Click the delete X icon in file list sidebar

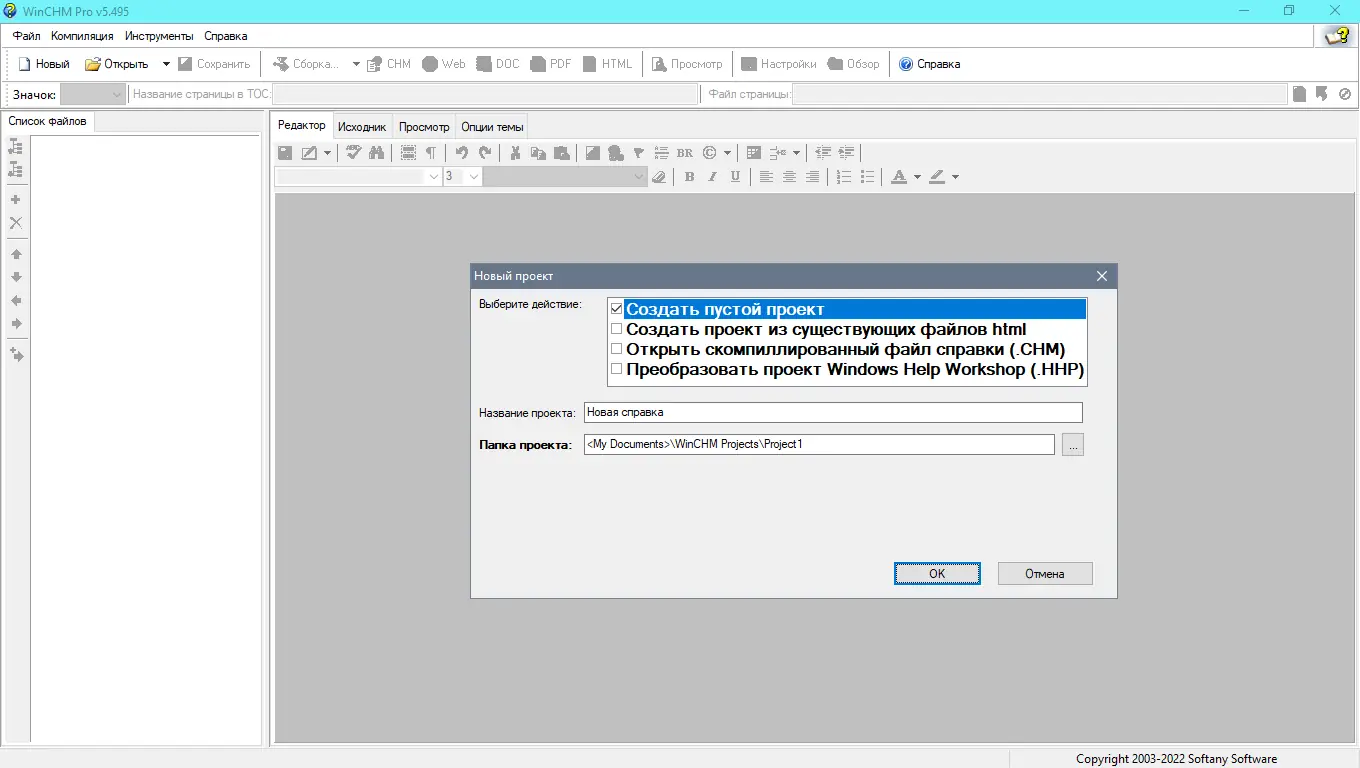click(16, 223)
